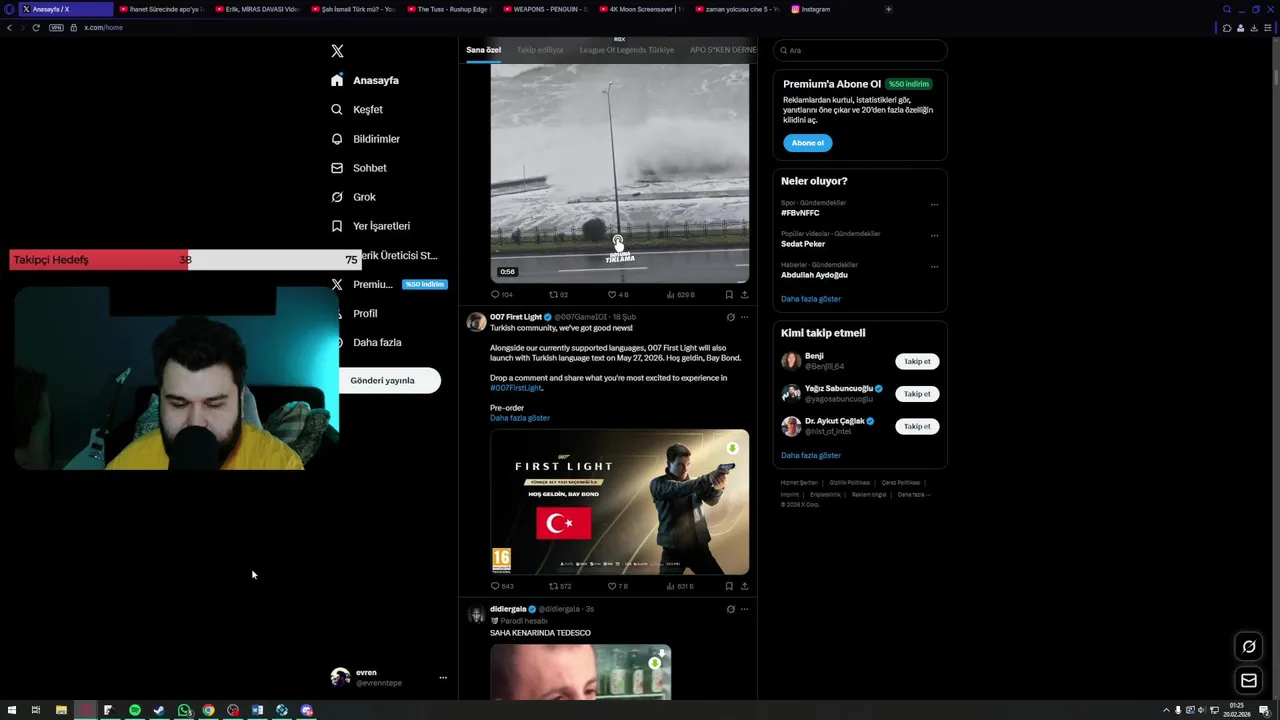Open Sohbet messages
The height and width of the screenshot is (720, 1280).
358,168
